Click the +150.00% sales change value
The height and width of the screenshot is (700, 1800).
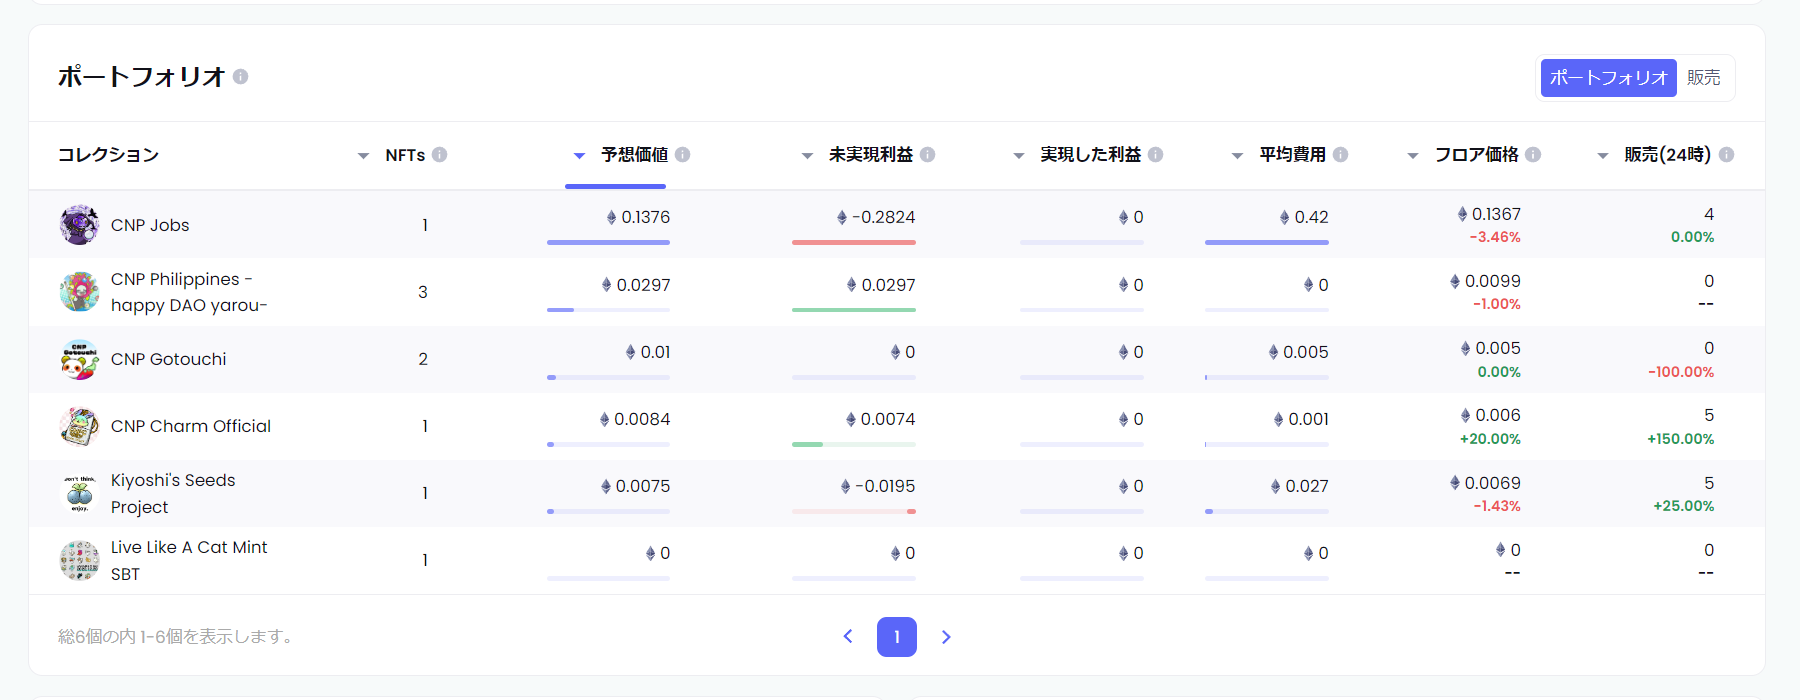(1680, 439)
